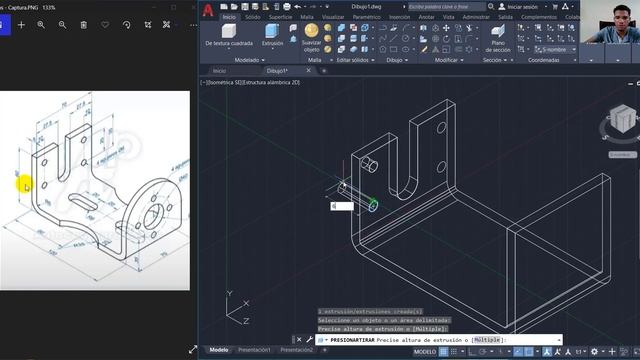
Task: Select the Line tool in Dibujo panel
Action: pos(394,39)
